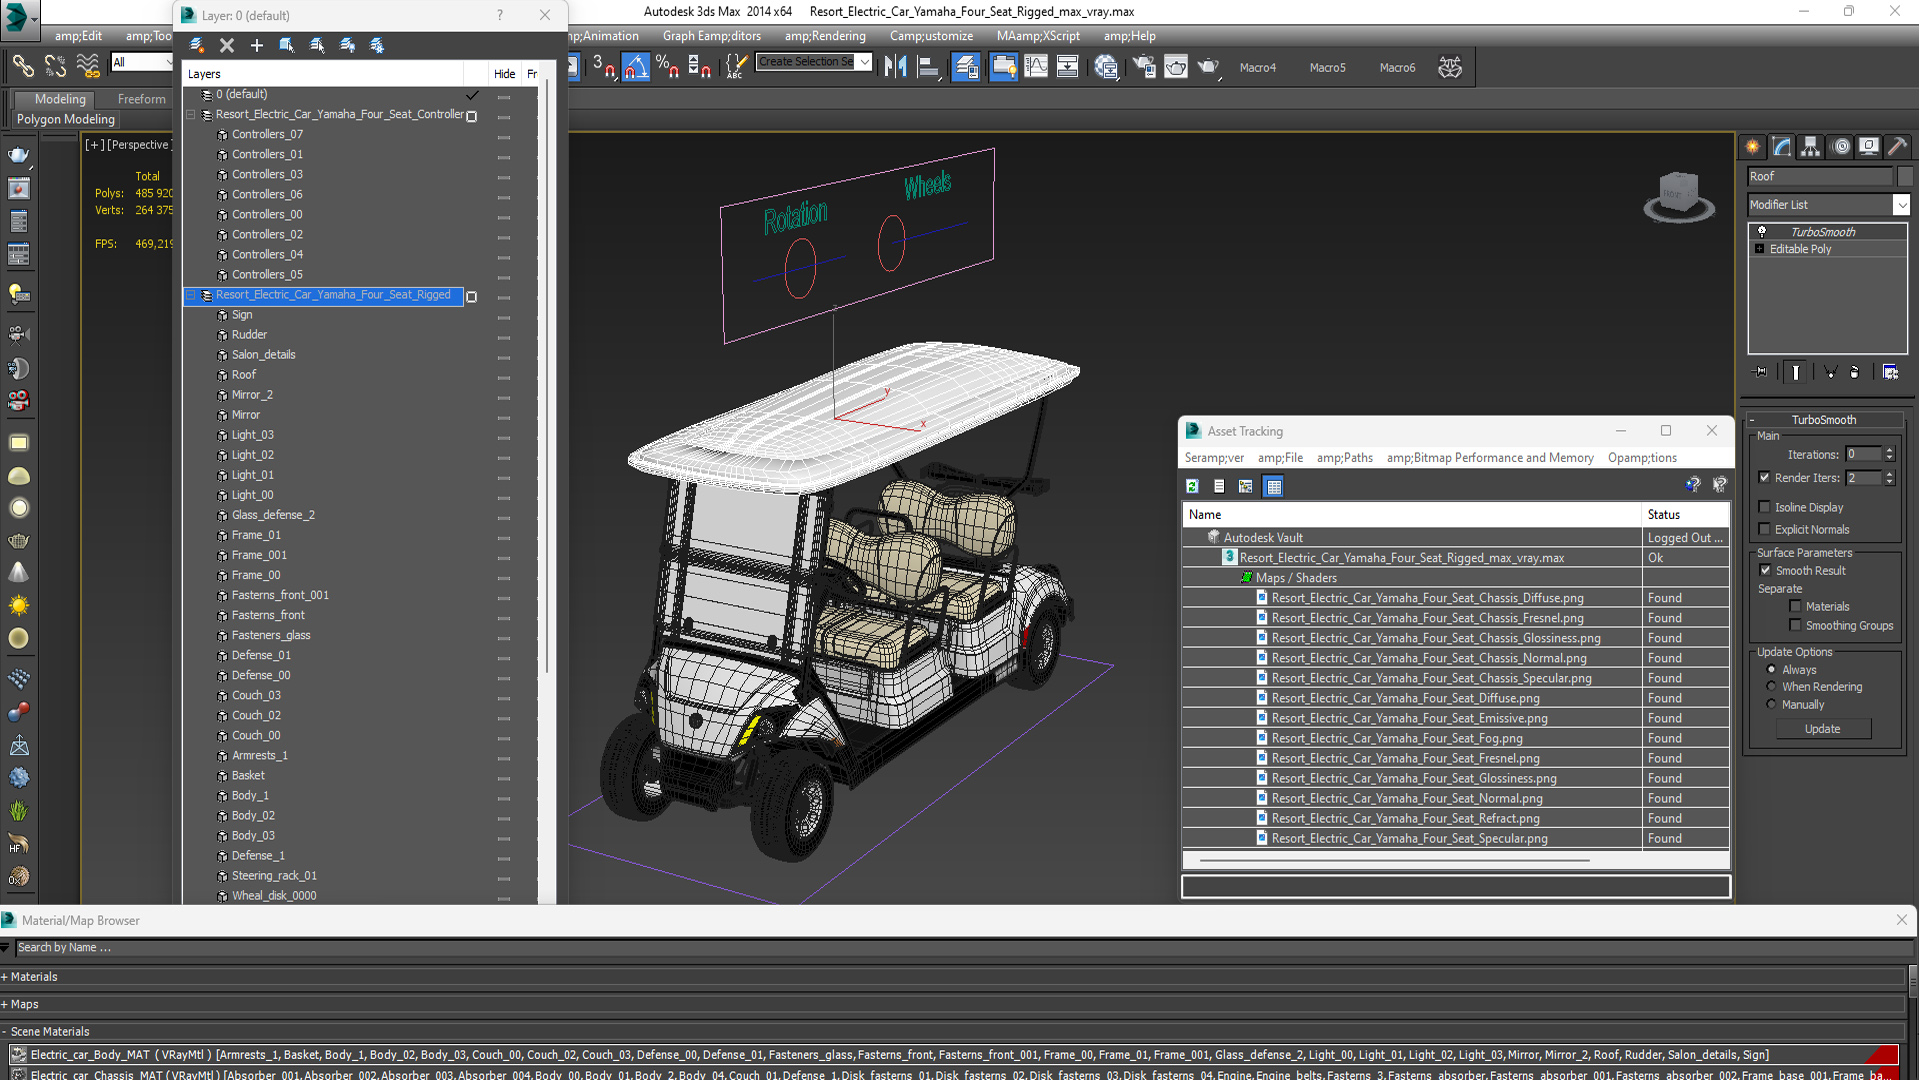Select the Manually update radio button
1920x1080 pixels.
[x=1772, y=704]
